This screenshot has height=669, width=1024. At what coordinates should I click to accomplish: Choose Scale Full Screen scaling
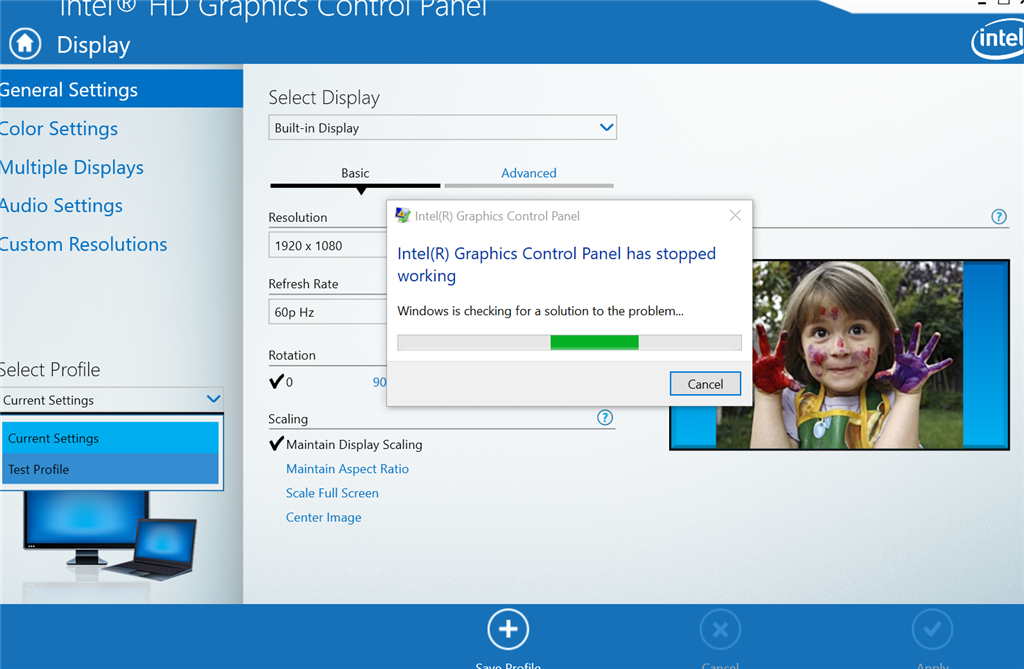[x=332, y=493]
